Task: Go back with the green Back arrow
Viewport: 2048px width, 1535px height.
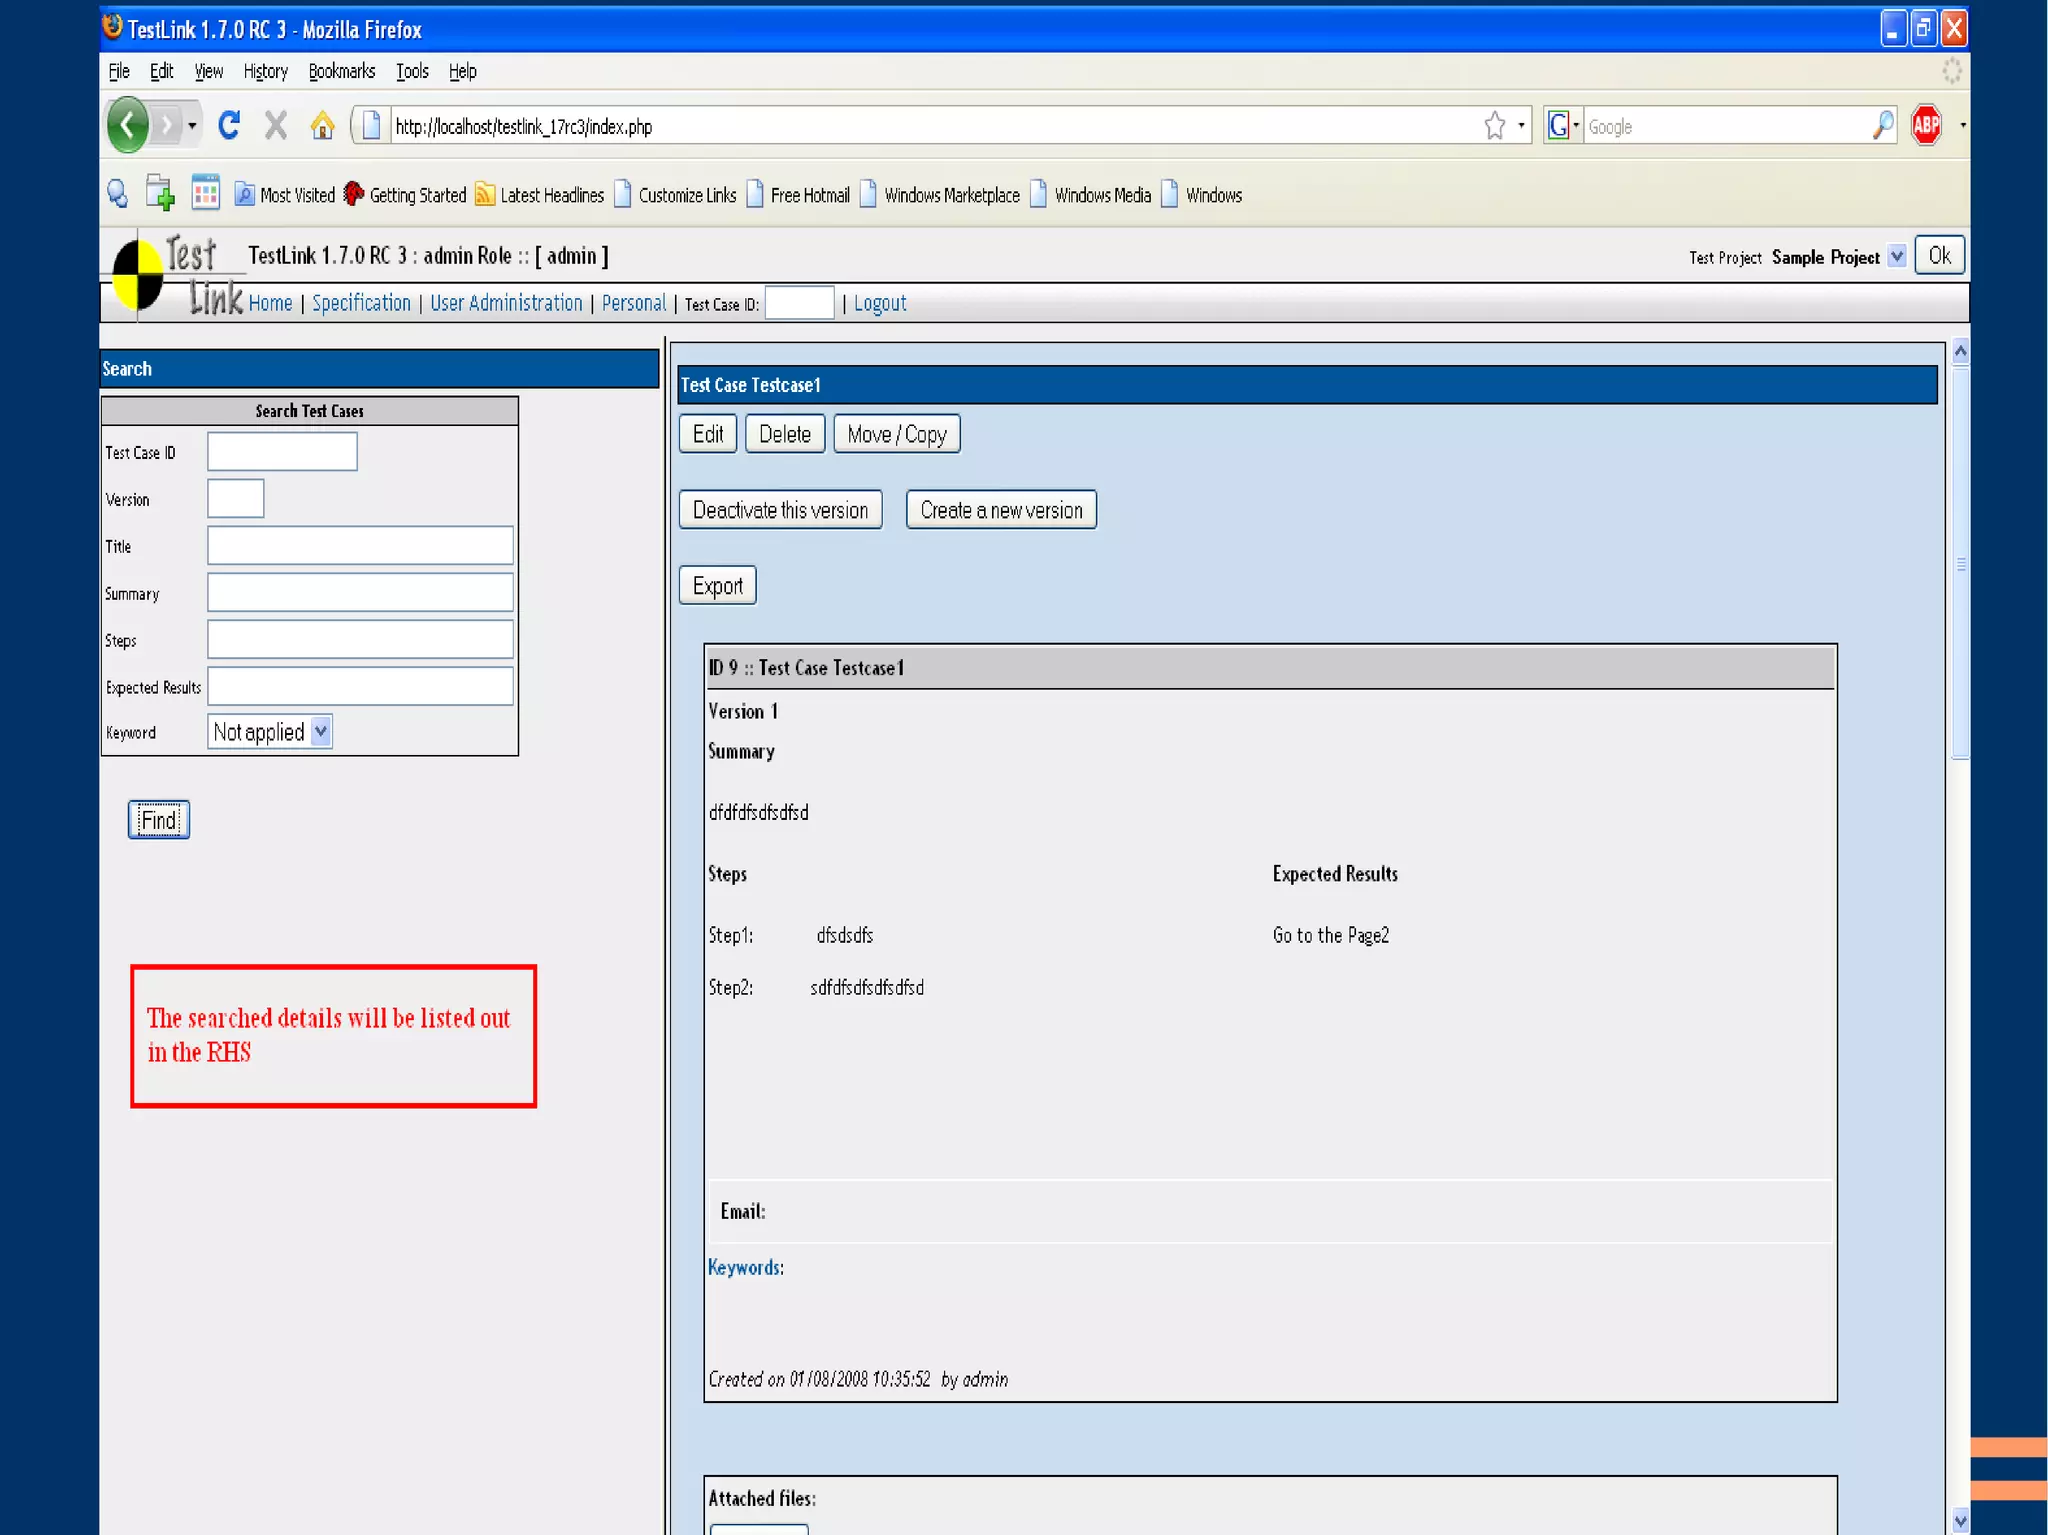Action: point(127,126)
